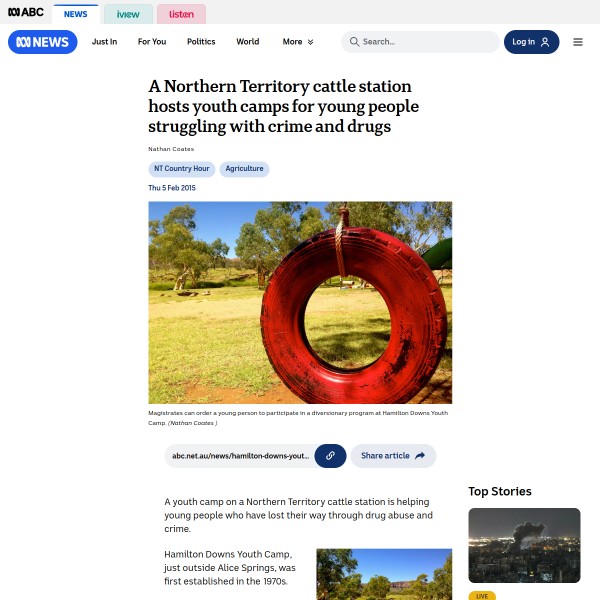Open the hamburger menu icon
Viewport: 600px width, 600px height.
577,42
